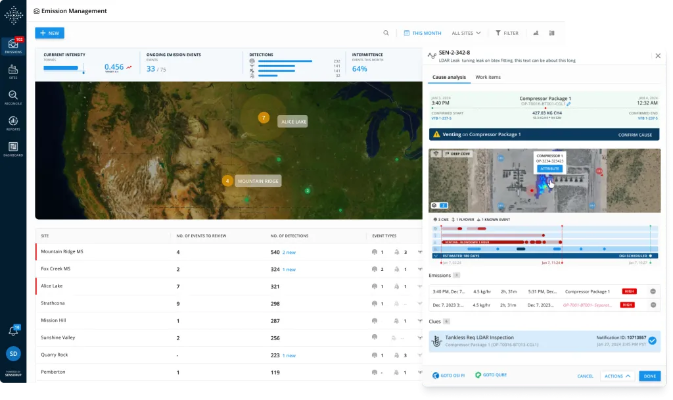Screen dimensions: 673x400
Task: Open the Emissions section in the sidebar
Action: coord(13,45)
